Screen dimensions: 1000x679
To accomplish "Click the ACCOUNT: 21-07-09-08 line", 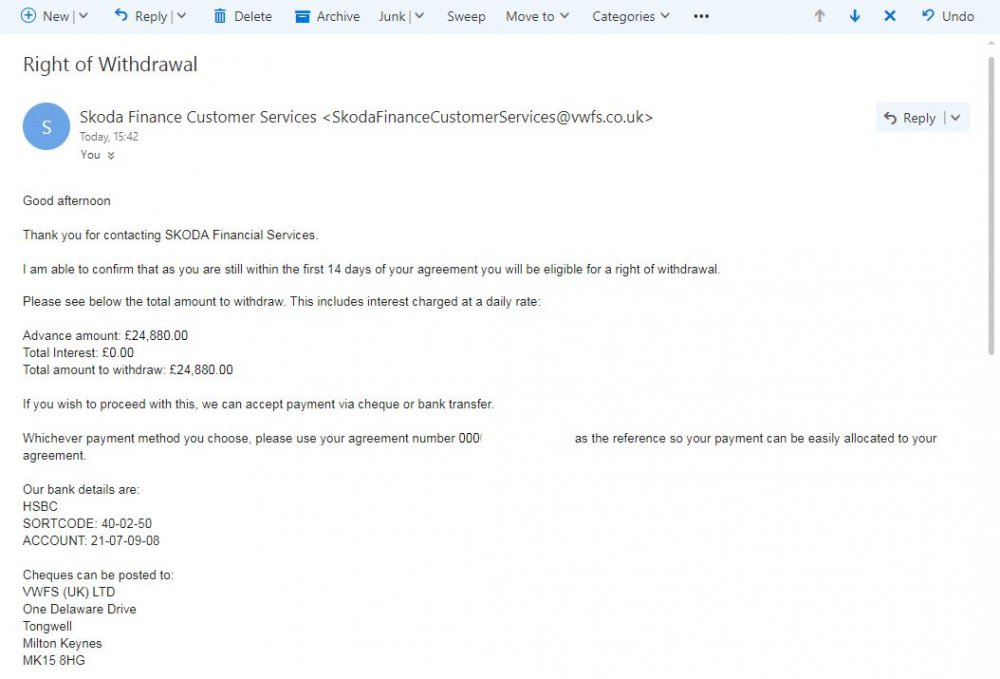I will (91, 541).
